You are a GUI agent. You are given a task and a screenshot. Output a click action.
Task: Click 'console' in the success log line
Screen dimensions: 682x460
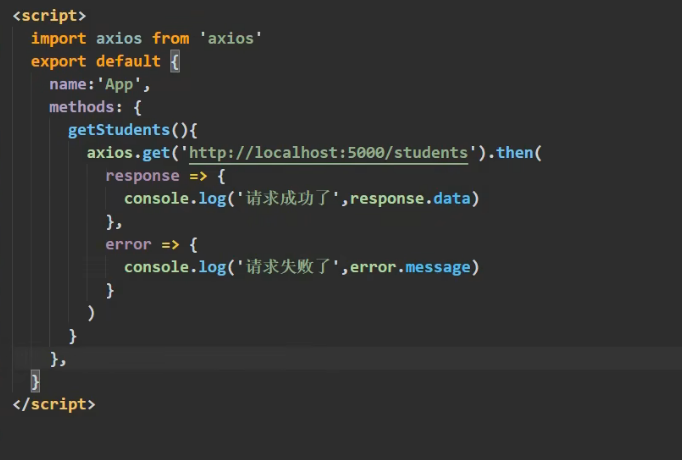[x=156, y=199]
